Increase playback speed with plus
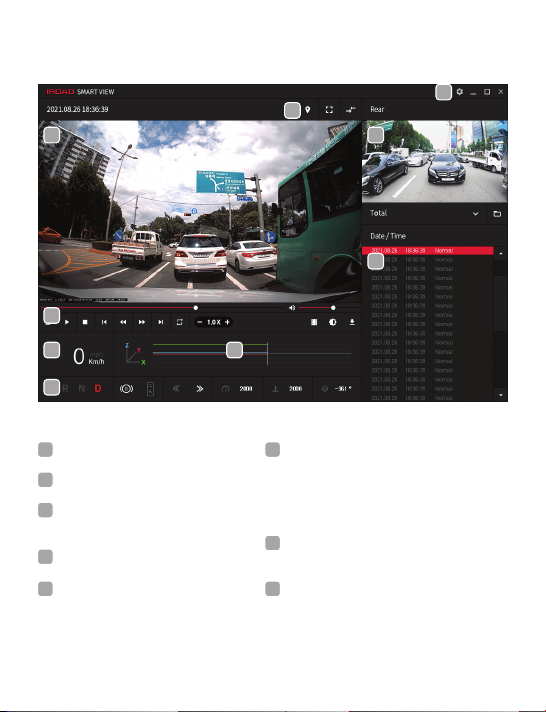This screenshot has width=546, height=712. click(227, 322)
